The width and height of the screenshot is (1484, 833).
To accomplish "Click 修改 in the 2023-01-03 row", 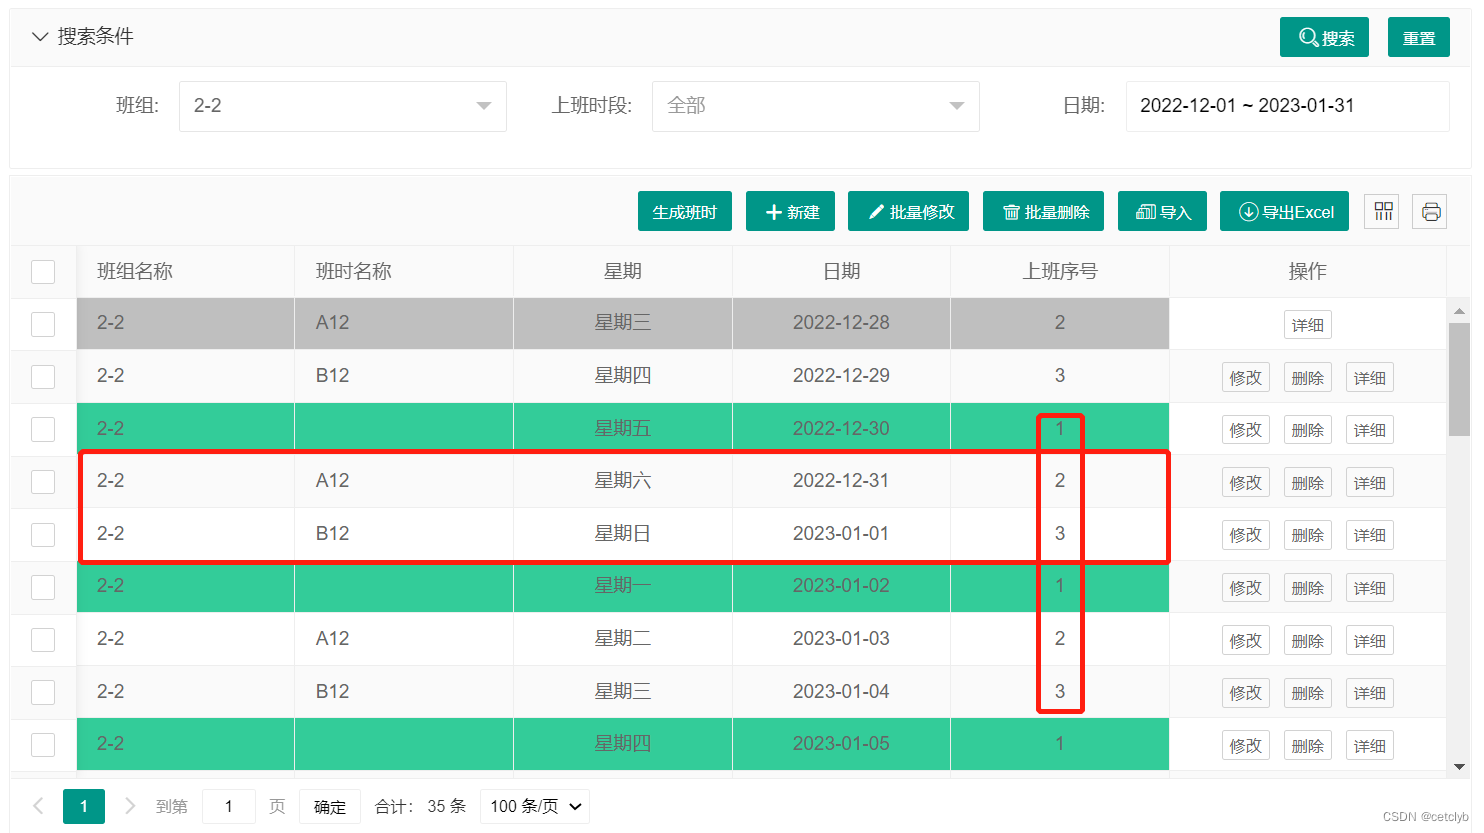I will (x=1245, y=641).
